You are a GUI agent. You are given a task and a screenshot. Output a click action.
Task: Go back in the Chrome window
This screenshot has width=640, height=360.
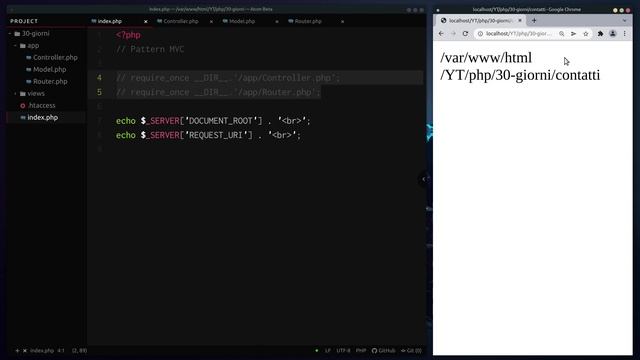pyautogui.click(x=441, y=34)
